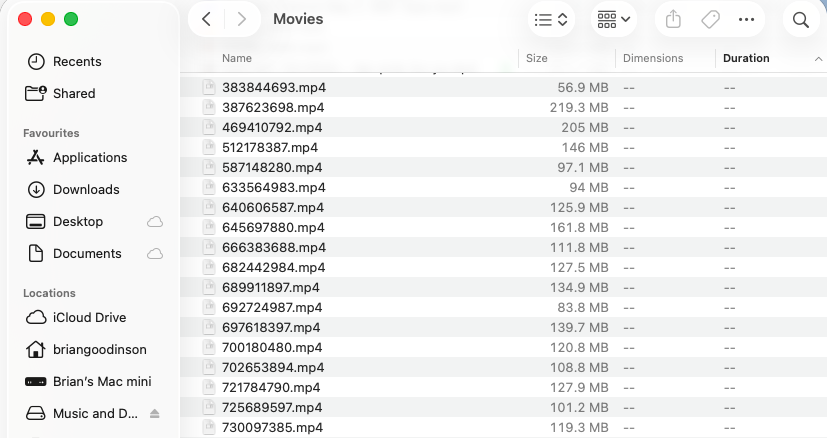
Task: Sort files by the Name column
Action: 237,59
